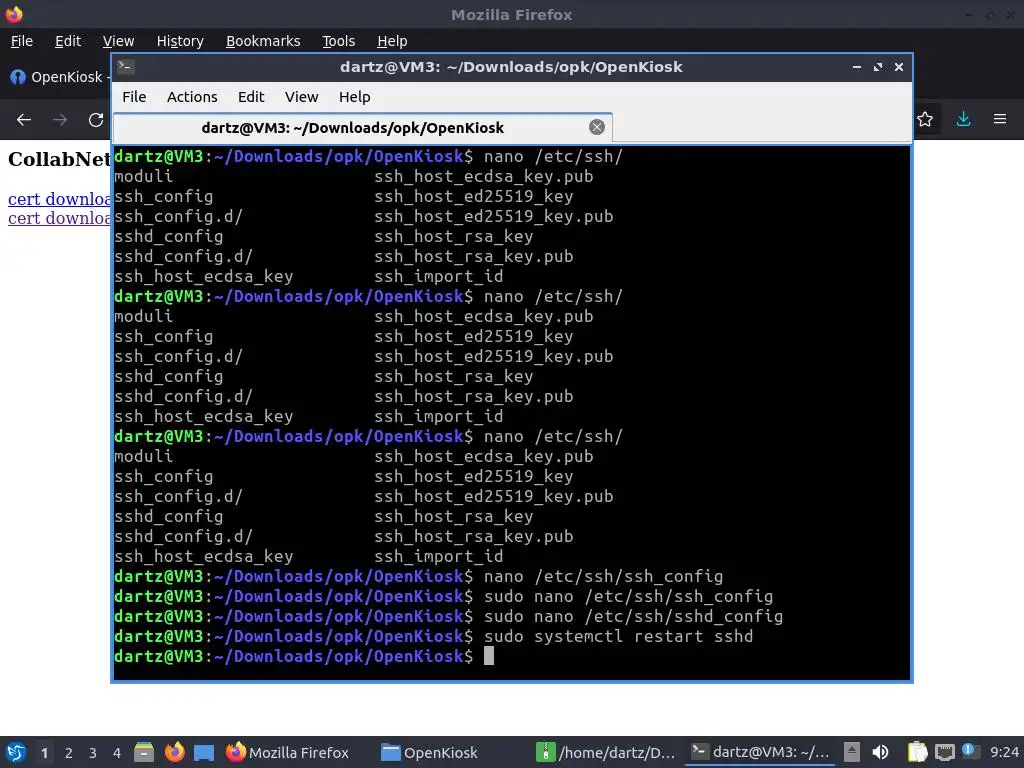This screenshot has height=768, width=1024.
Task: Click the update notifier tray icon
Action: coord(970,751)
